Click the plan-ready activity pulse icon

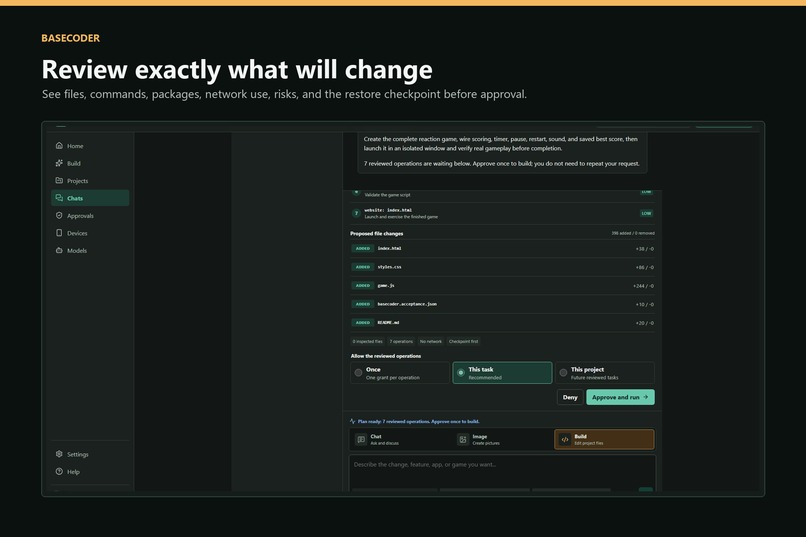pyautogui.click(x=353, y=421)
